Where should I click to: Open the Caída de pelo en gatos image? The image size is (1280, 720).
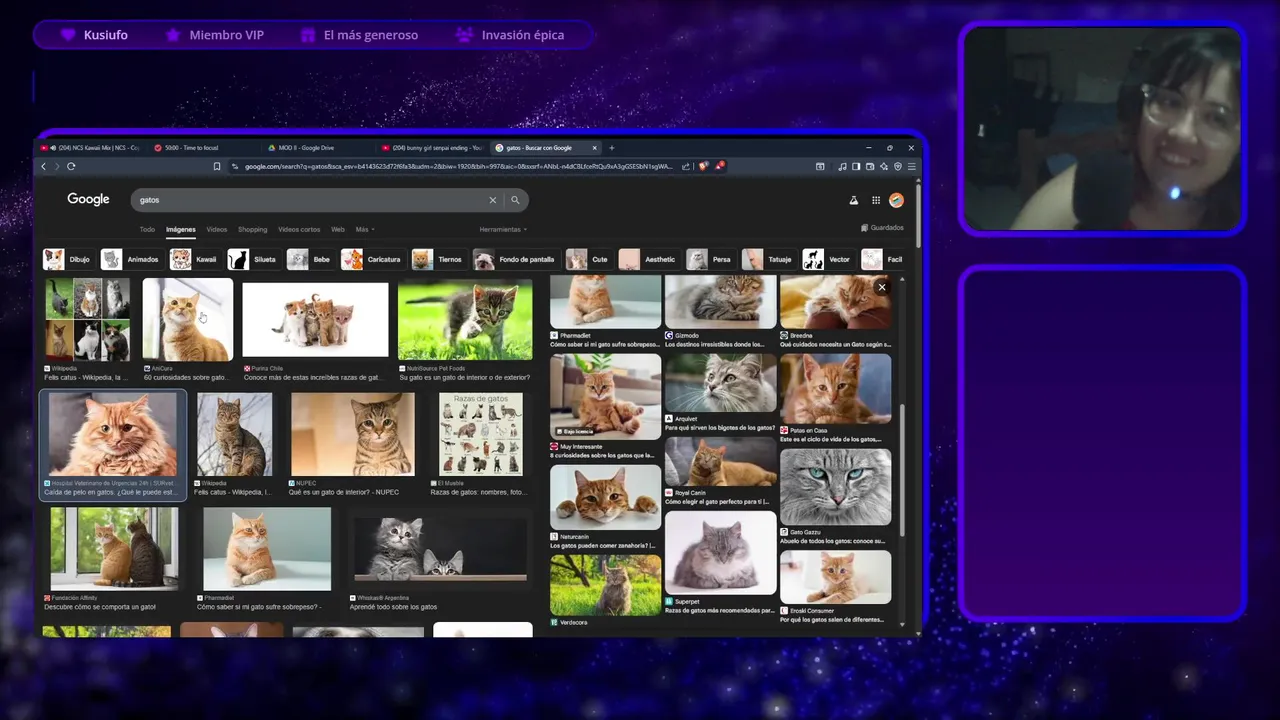click(113, 434)
